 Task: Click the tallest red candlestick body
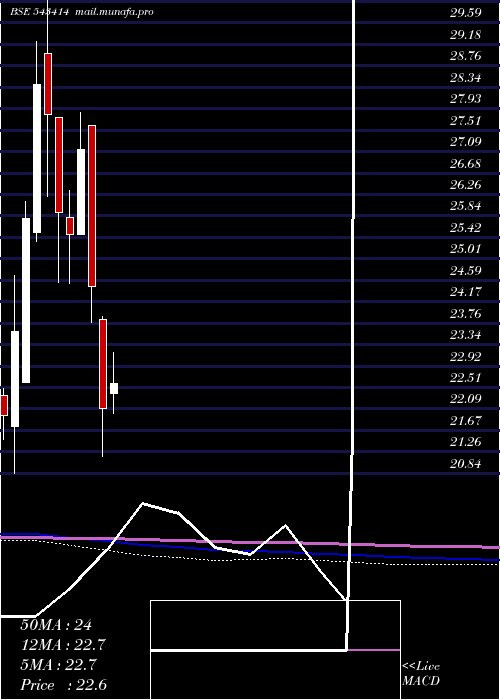pyautogui.click(x=92, y=206)
